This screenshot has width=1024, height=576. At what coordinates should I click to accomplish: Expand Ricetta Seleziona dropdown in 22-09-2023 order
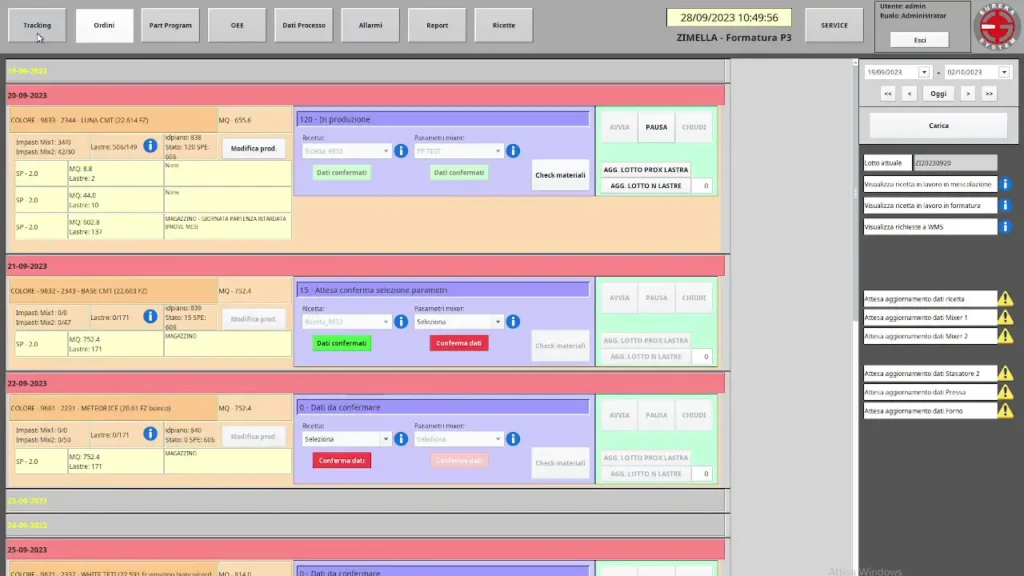pyautogui.click(x=385, y=439)
